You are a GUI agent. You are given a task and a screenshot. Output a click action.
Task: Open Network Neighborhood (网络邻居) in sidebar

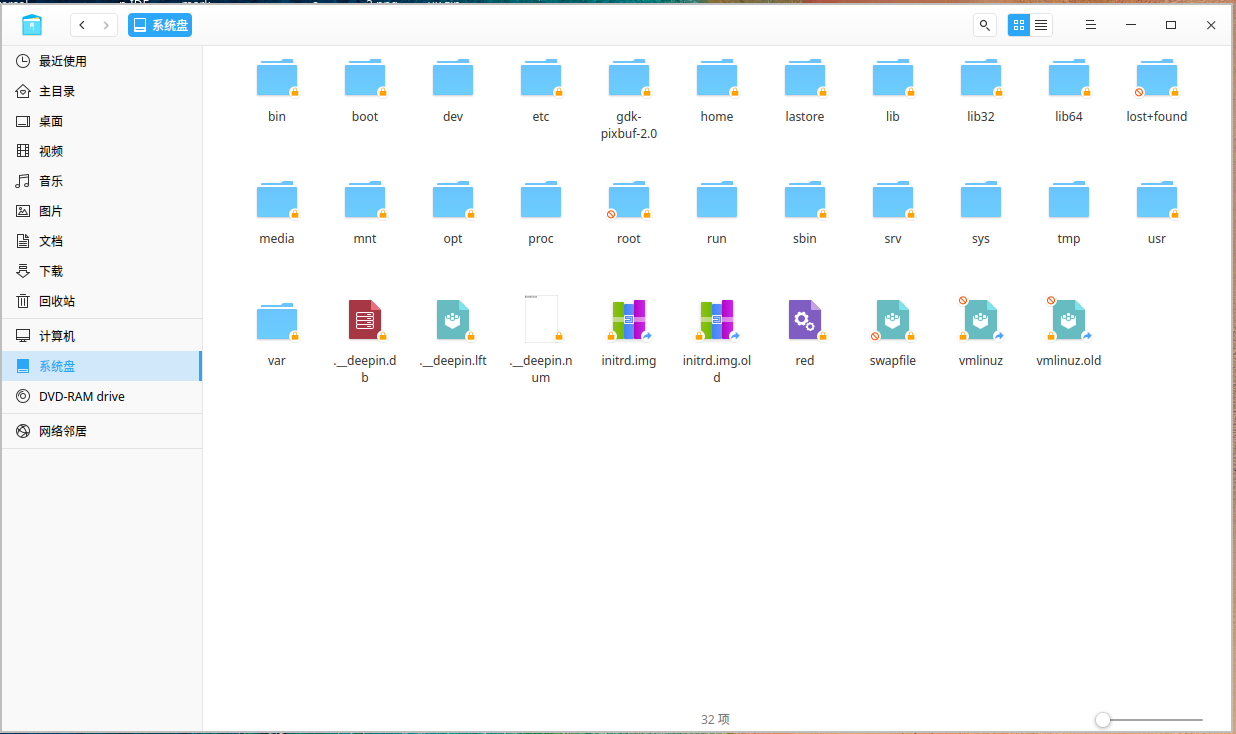pyautogui.click(x=102, y=431)
